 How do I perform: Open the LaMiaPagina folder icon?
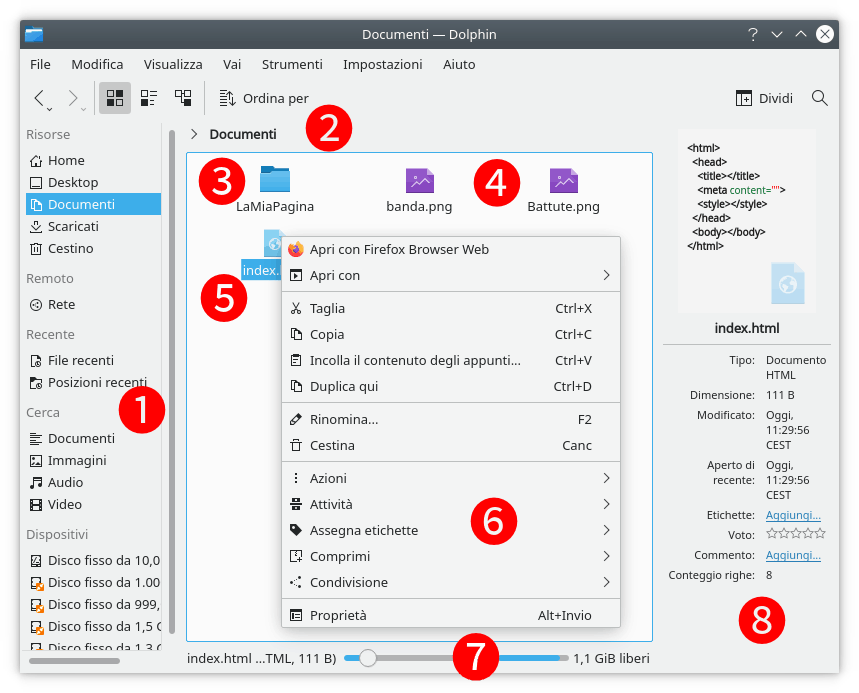(x=274, y=180)
